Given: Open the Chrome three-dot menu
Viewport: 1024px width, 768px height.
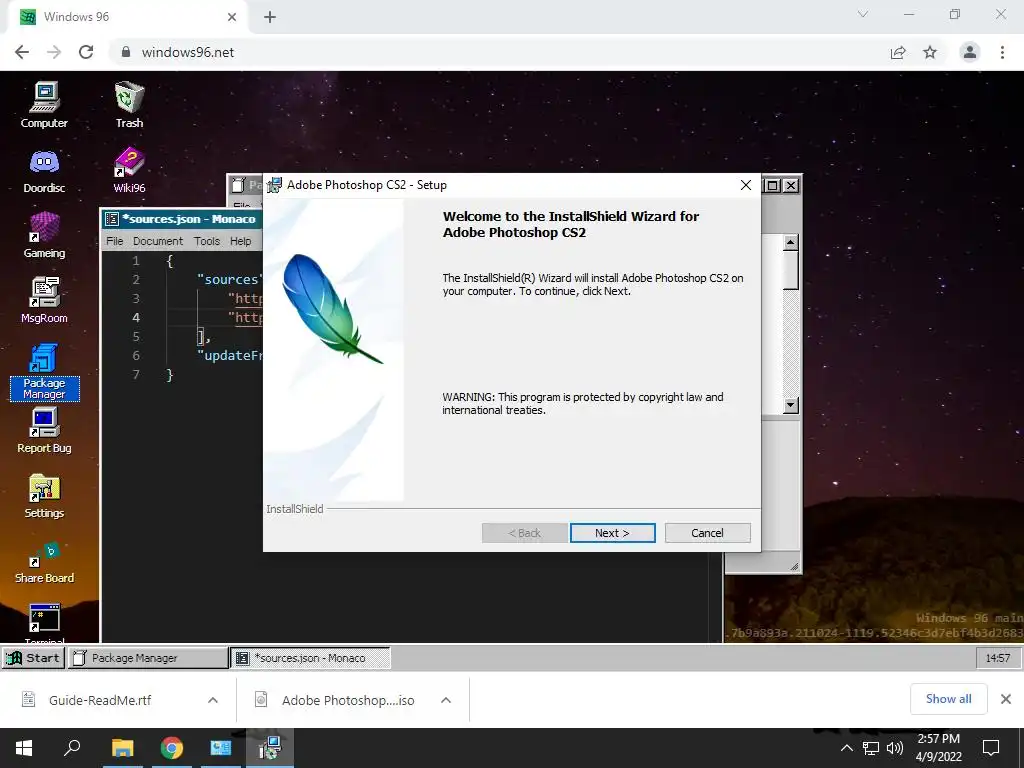Looking at the screenshot, I should (1002, 52).
